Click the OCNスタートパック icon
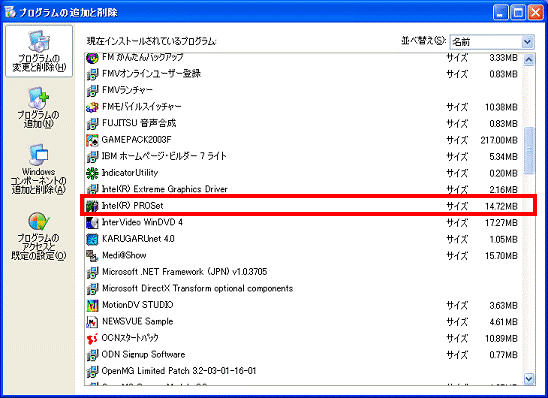The image size is (548, 398). click(x=92, y=339)
